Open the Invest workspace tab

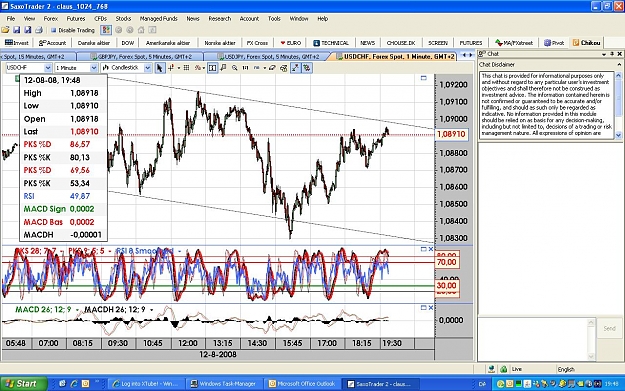(x=16, y=43)
